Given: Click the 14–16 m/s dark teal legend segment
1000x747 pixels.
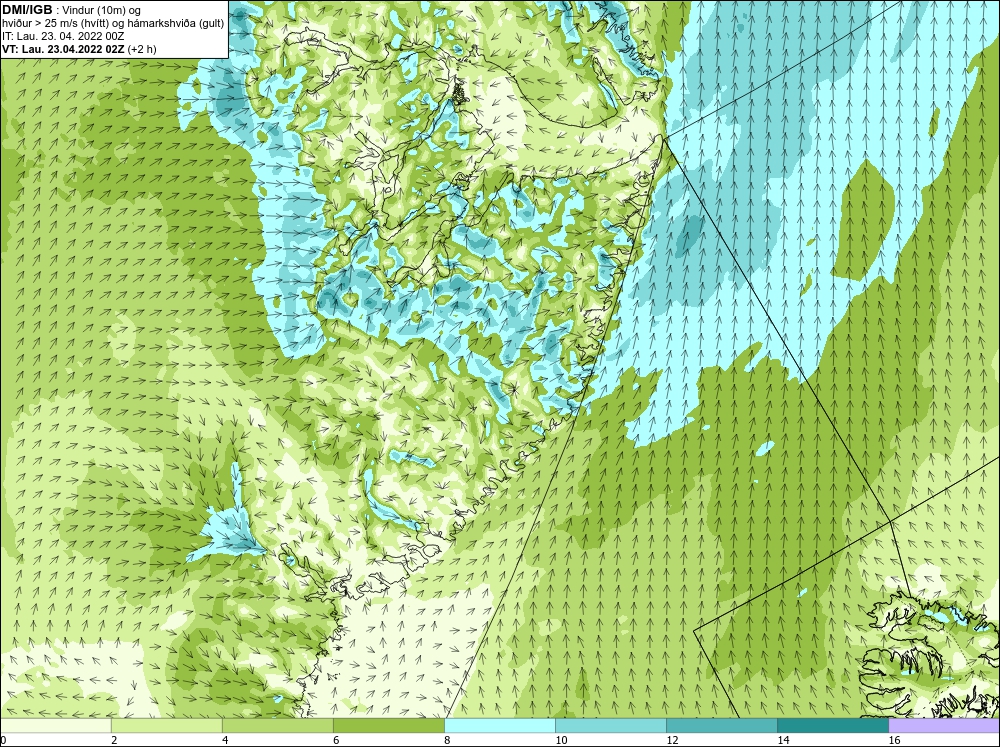Looking at the screenshot, I should 833,726.
